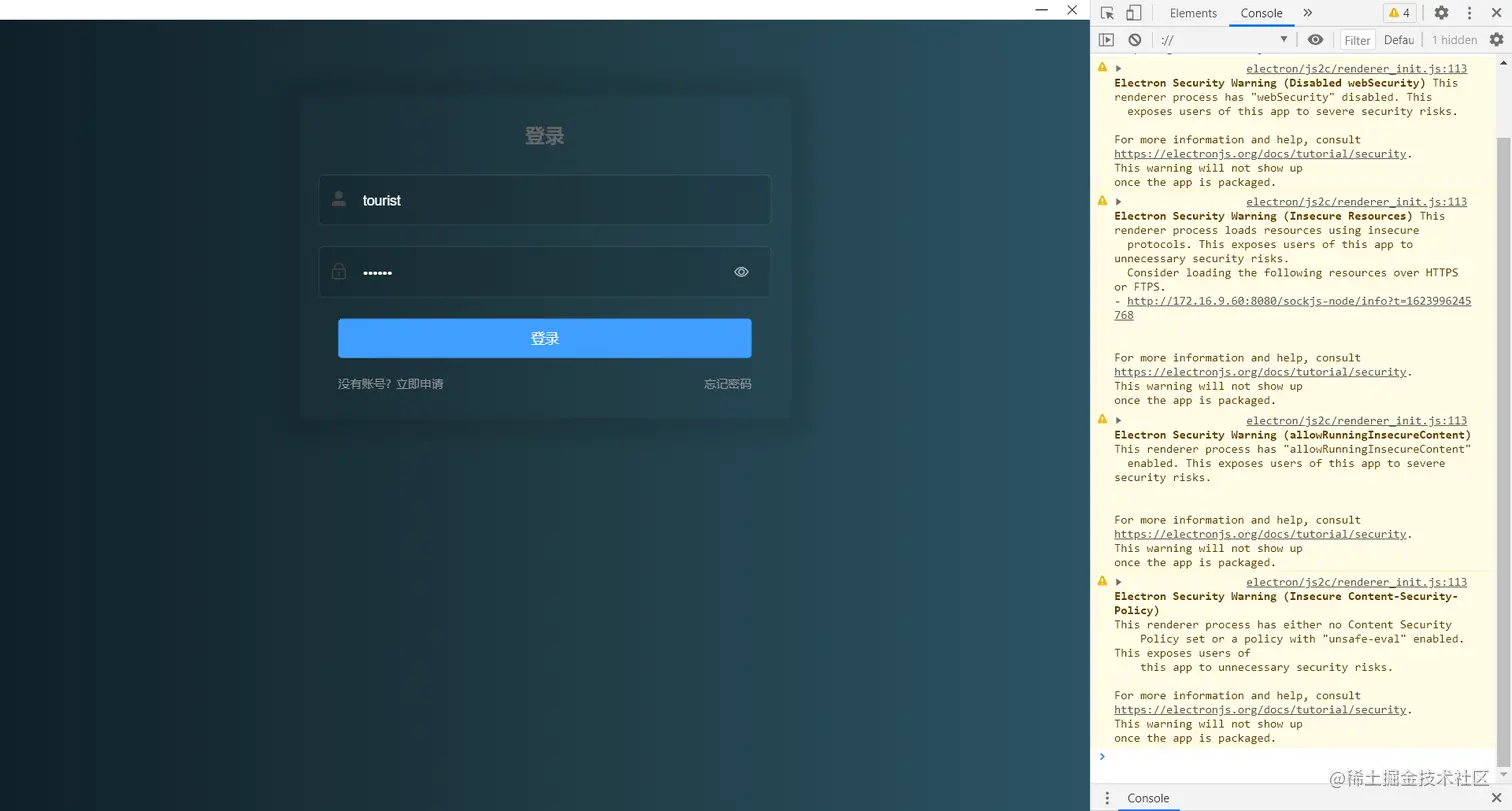1512x811 pixels.
Task: Open the electronjs security link under Content-Security-Policy warning
Action: tap(1261, 710)
